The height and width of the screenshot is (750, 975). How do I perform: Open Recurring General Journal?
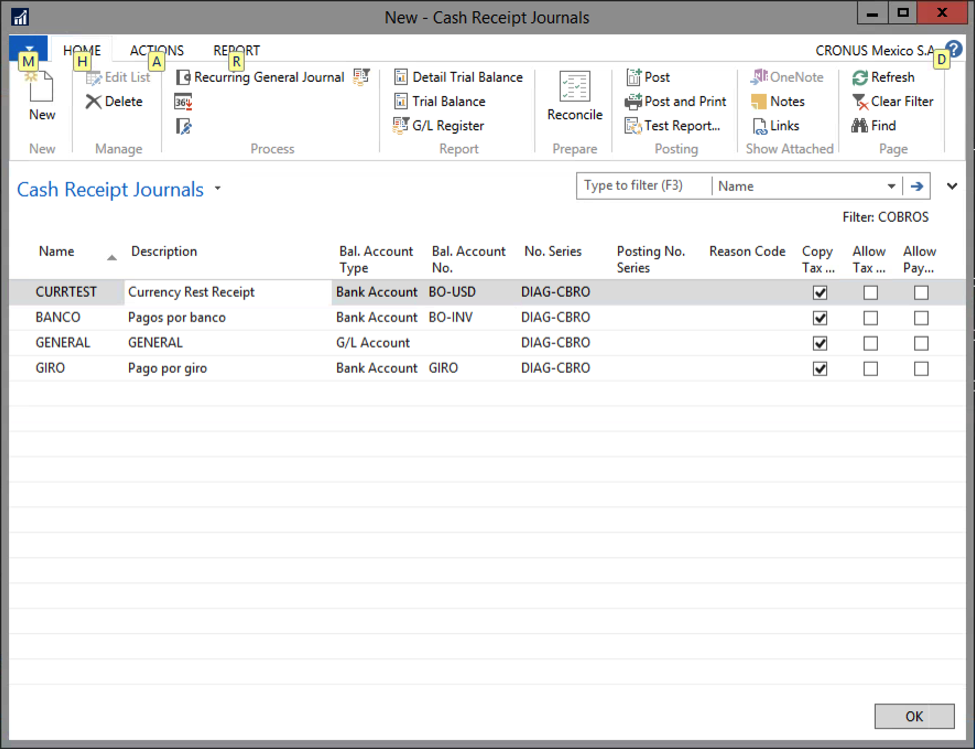pyautogui.click(x=260, y=77)
